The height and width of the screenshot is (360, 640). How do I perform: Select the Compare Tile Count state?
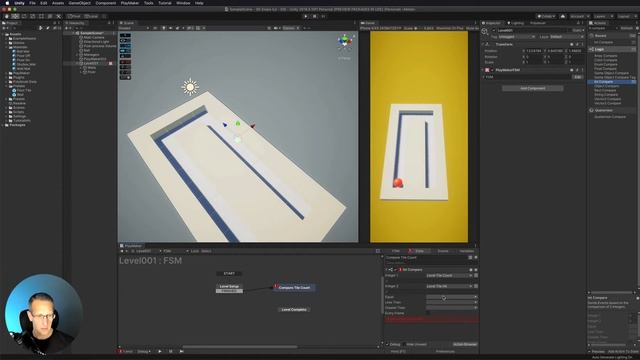click(294, 288)
